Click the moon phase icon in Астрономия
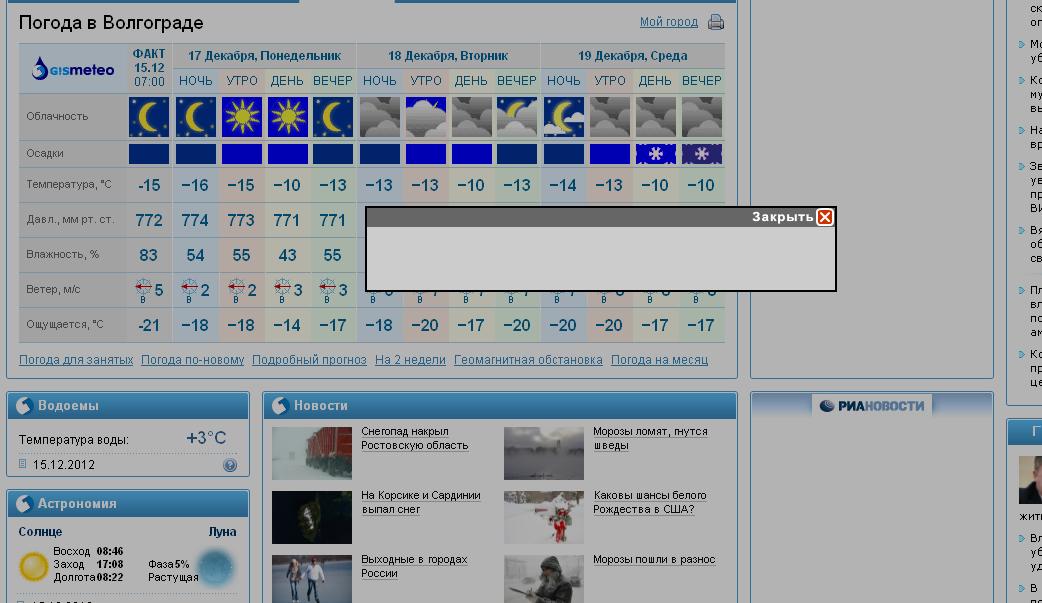 (x=216, y=567)
